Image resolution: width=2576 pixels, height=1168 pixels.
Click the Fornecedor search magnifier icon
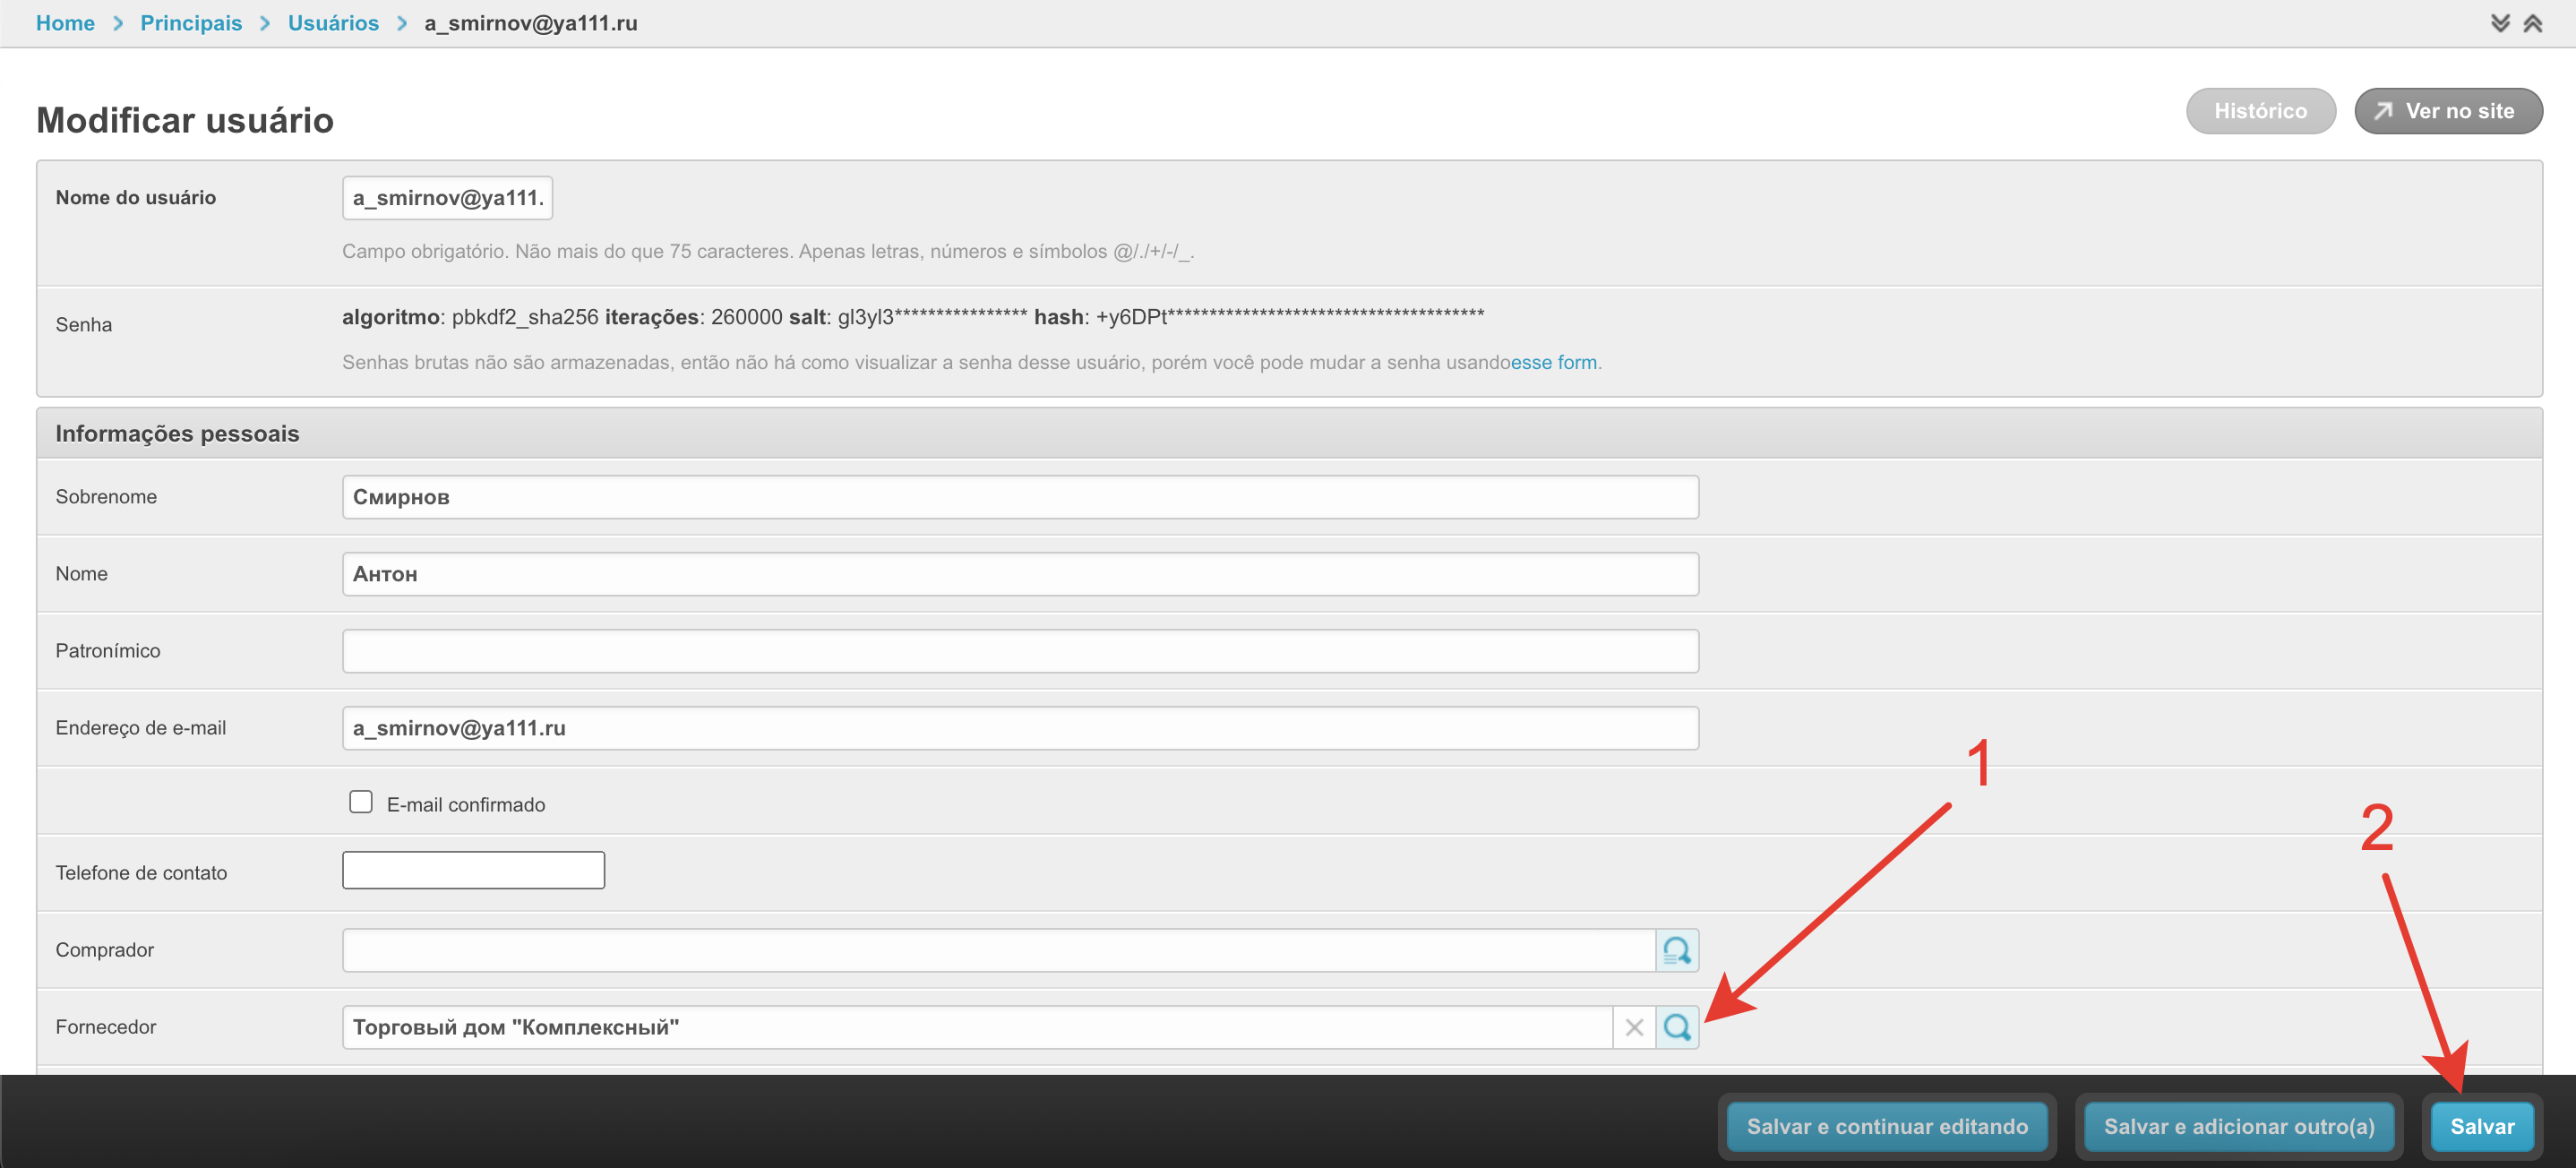point(1677,1027)
